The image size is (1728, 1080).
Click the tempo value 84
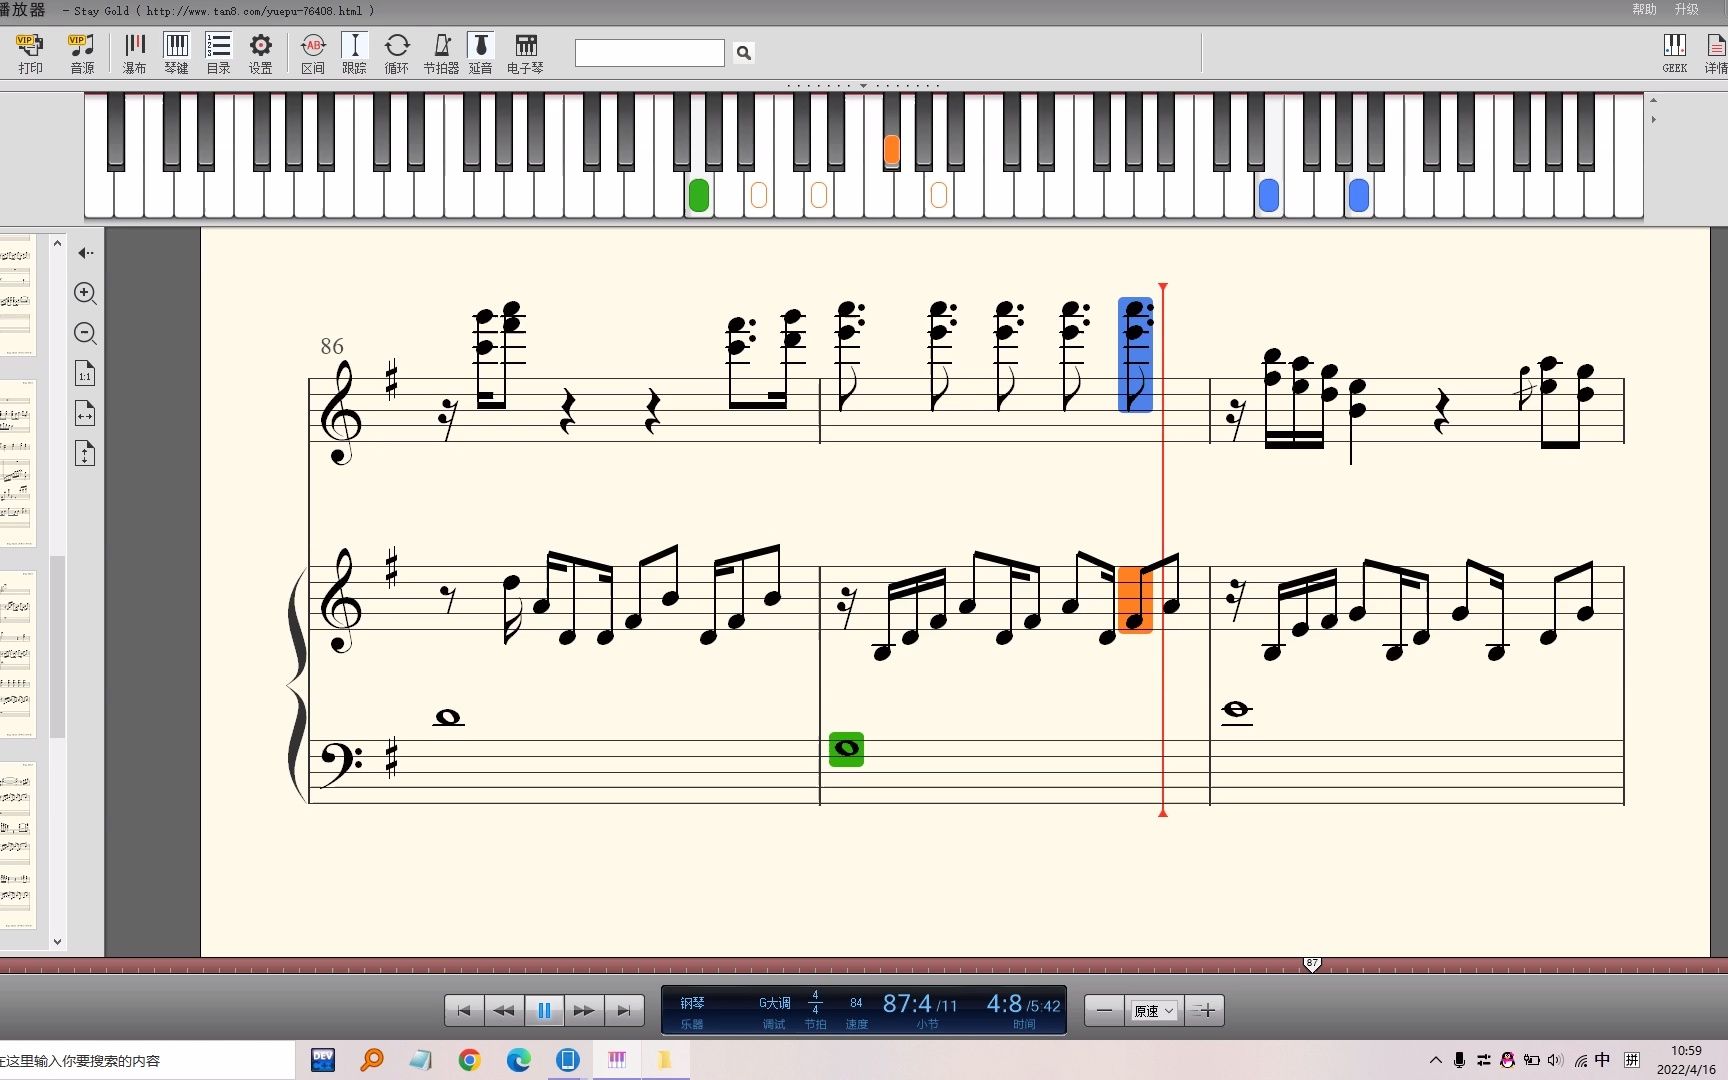pyautogui.click(x=856, y=1003)
